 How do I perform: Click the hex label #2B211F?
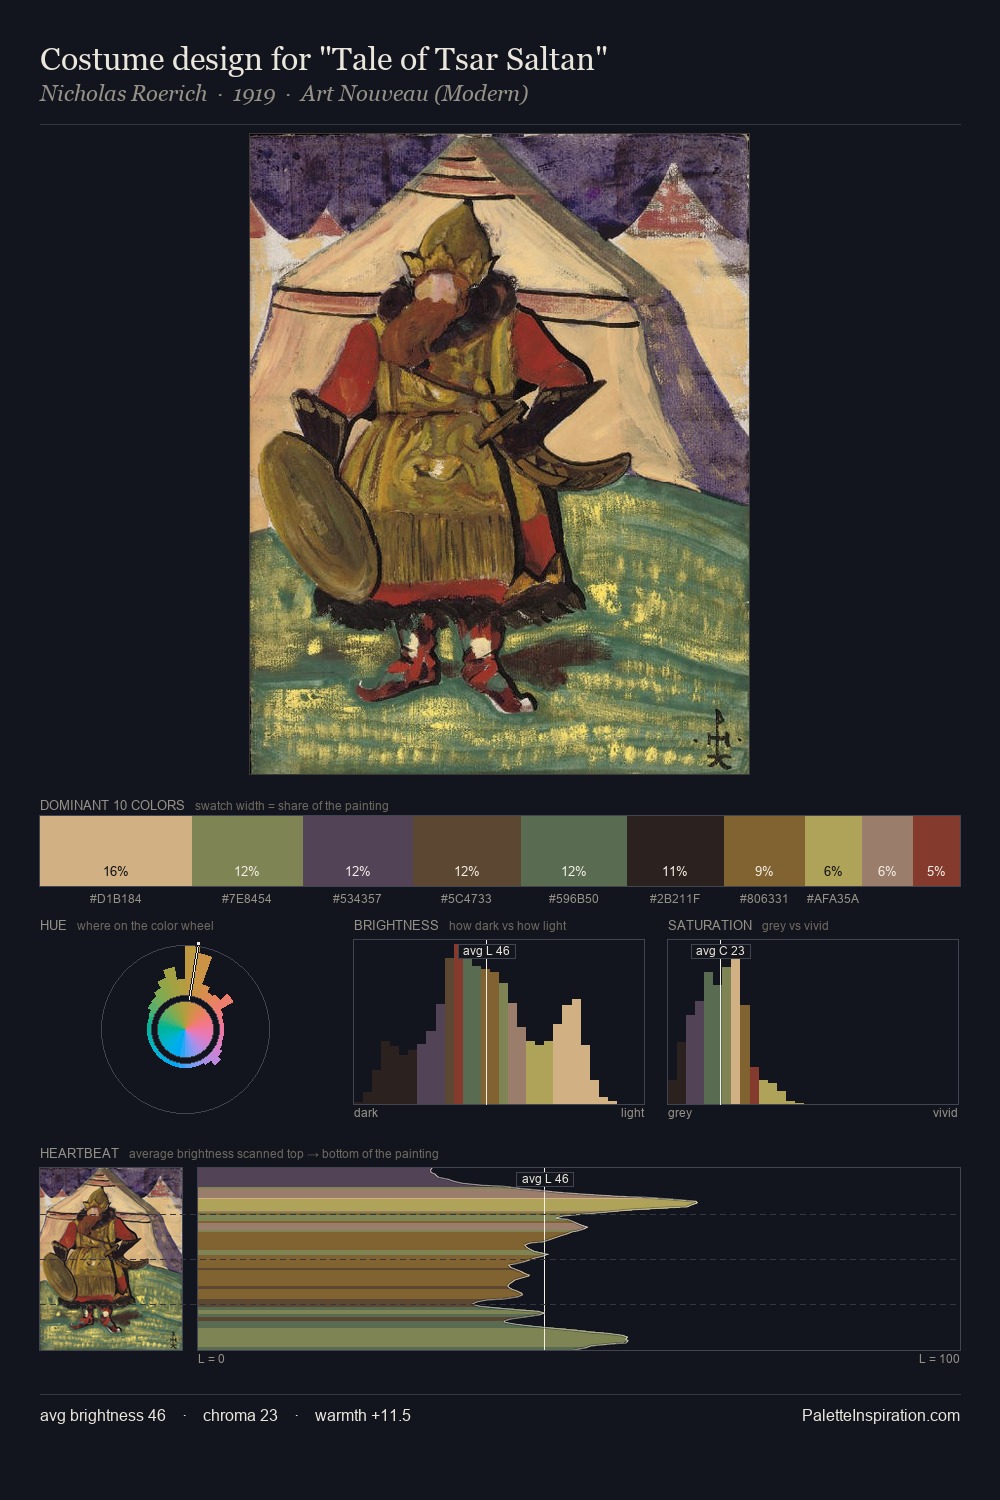click(675, 898)
